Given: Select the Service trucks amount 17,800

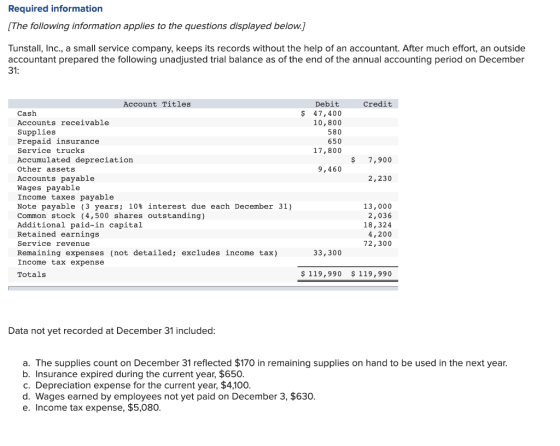Looking at the screenshot, I should pyautogui.click(x=328, y=151).
